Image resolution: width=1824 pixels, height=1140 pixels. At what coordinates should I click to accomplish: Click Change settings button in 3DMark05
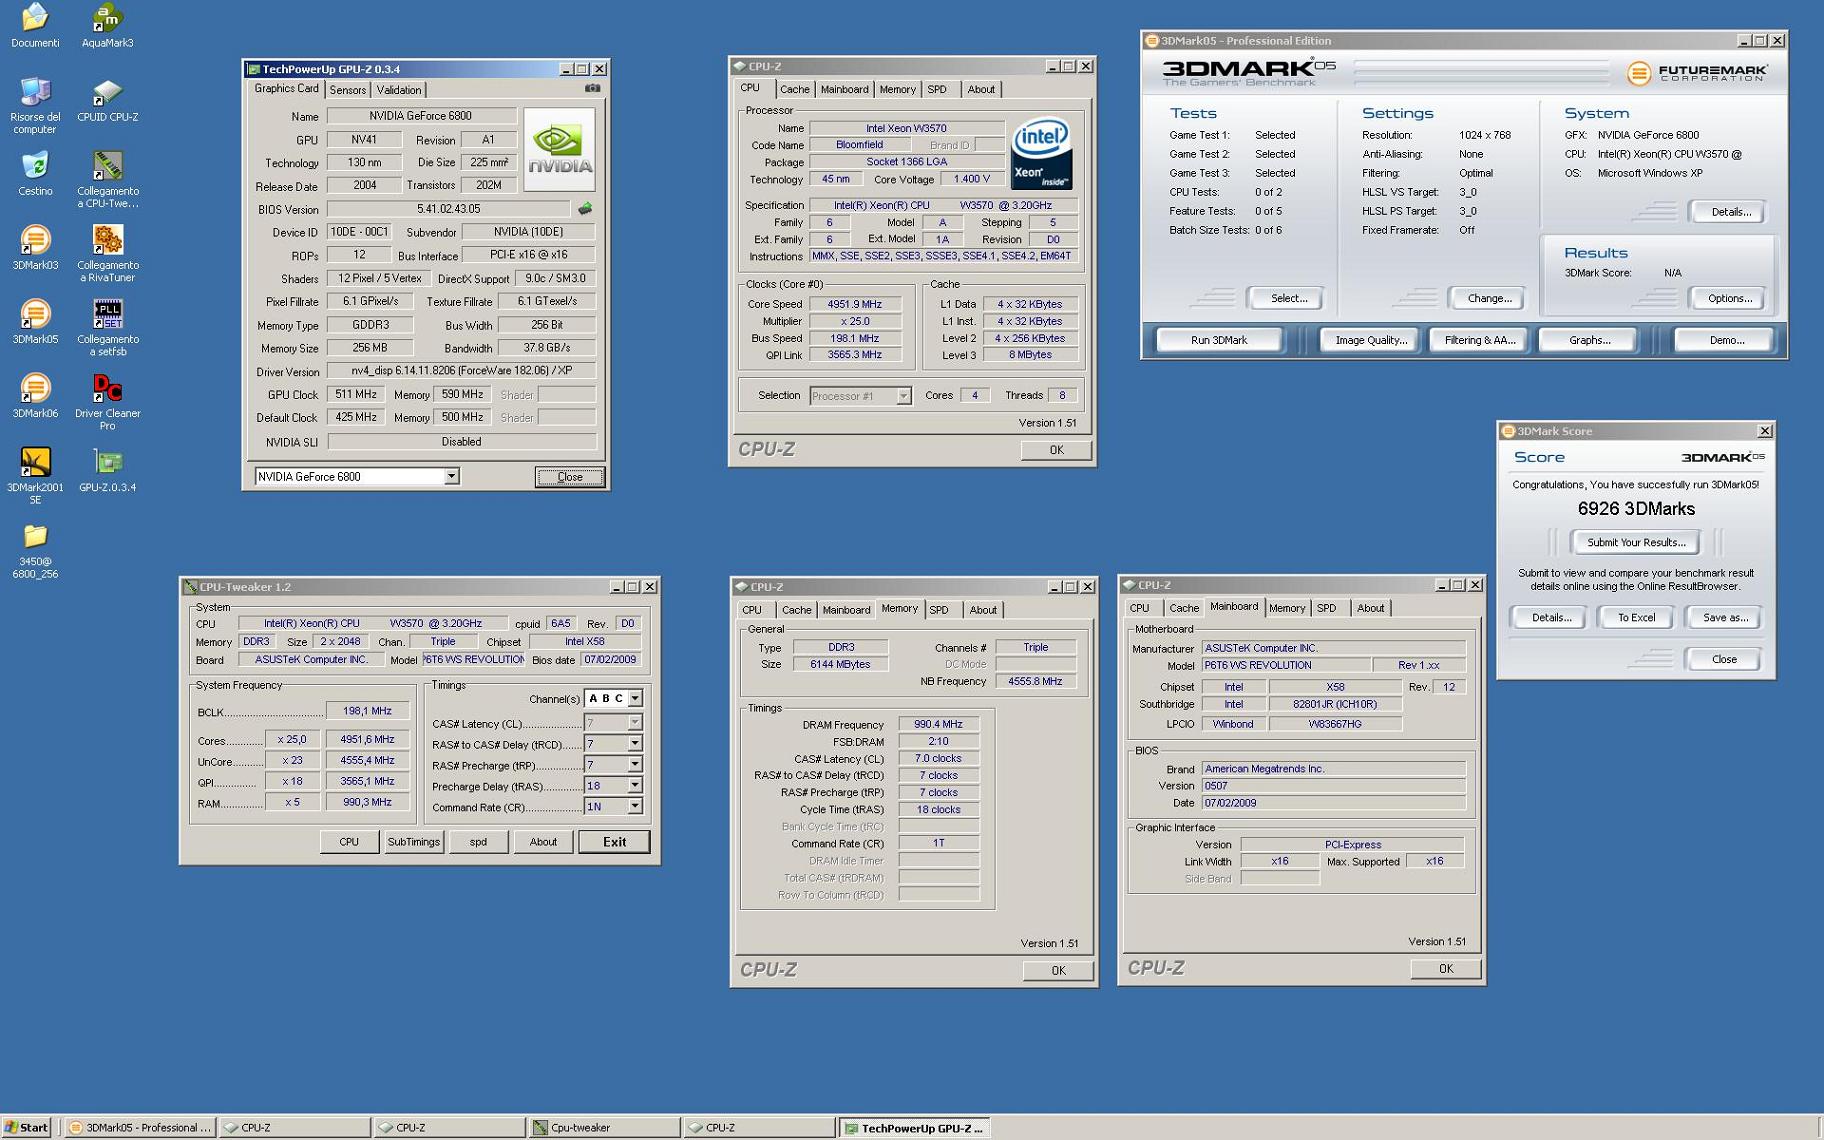pyautogui.click(x=1488, y=298)
